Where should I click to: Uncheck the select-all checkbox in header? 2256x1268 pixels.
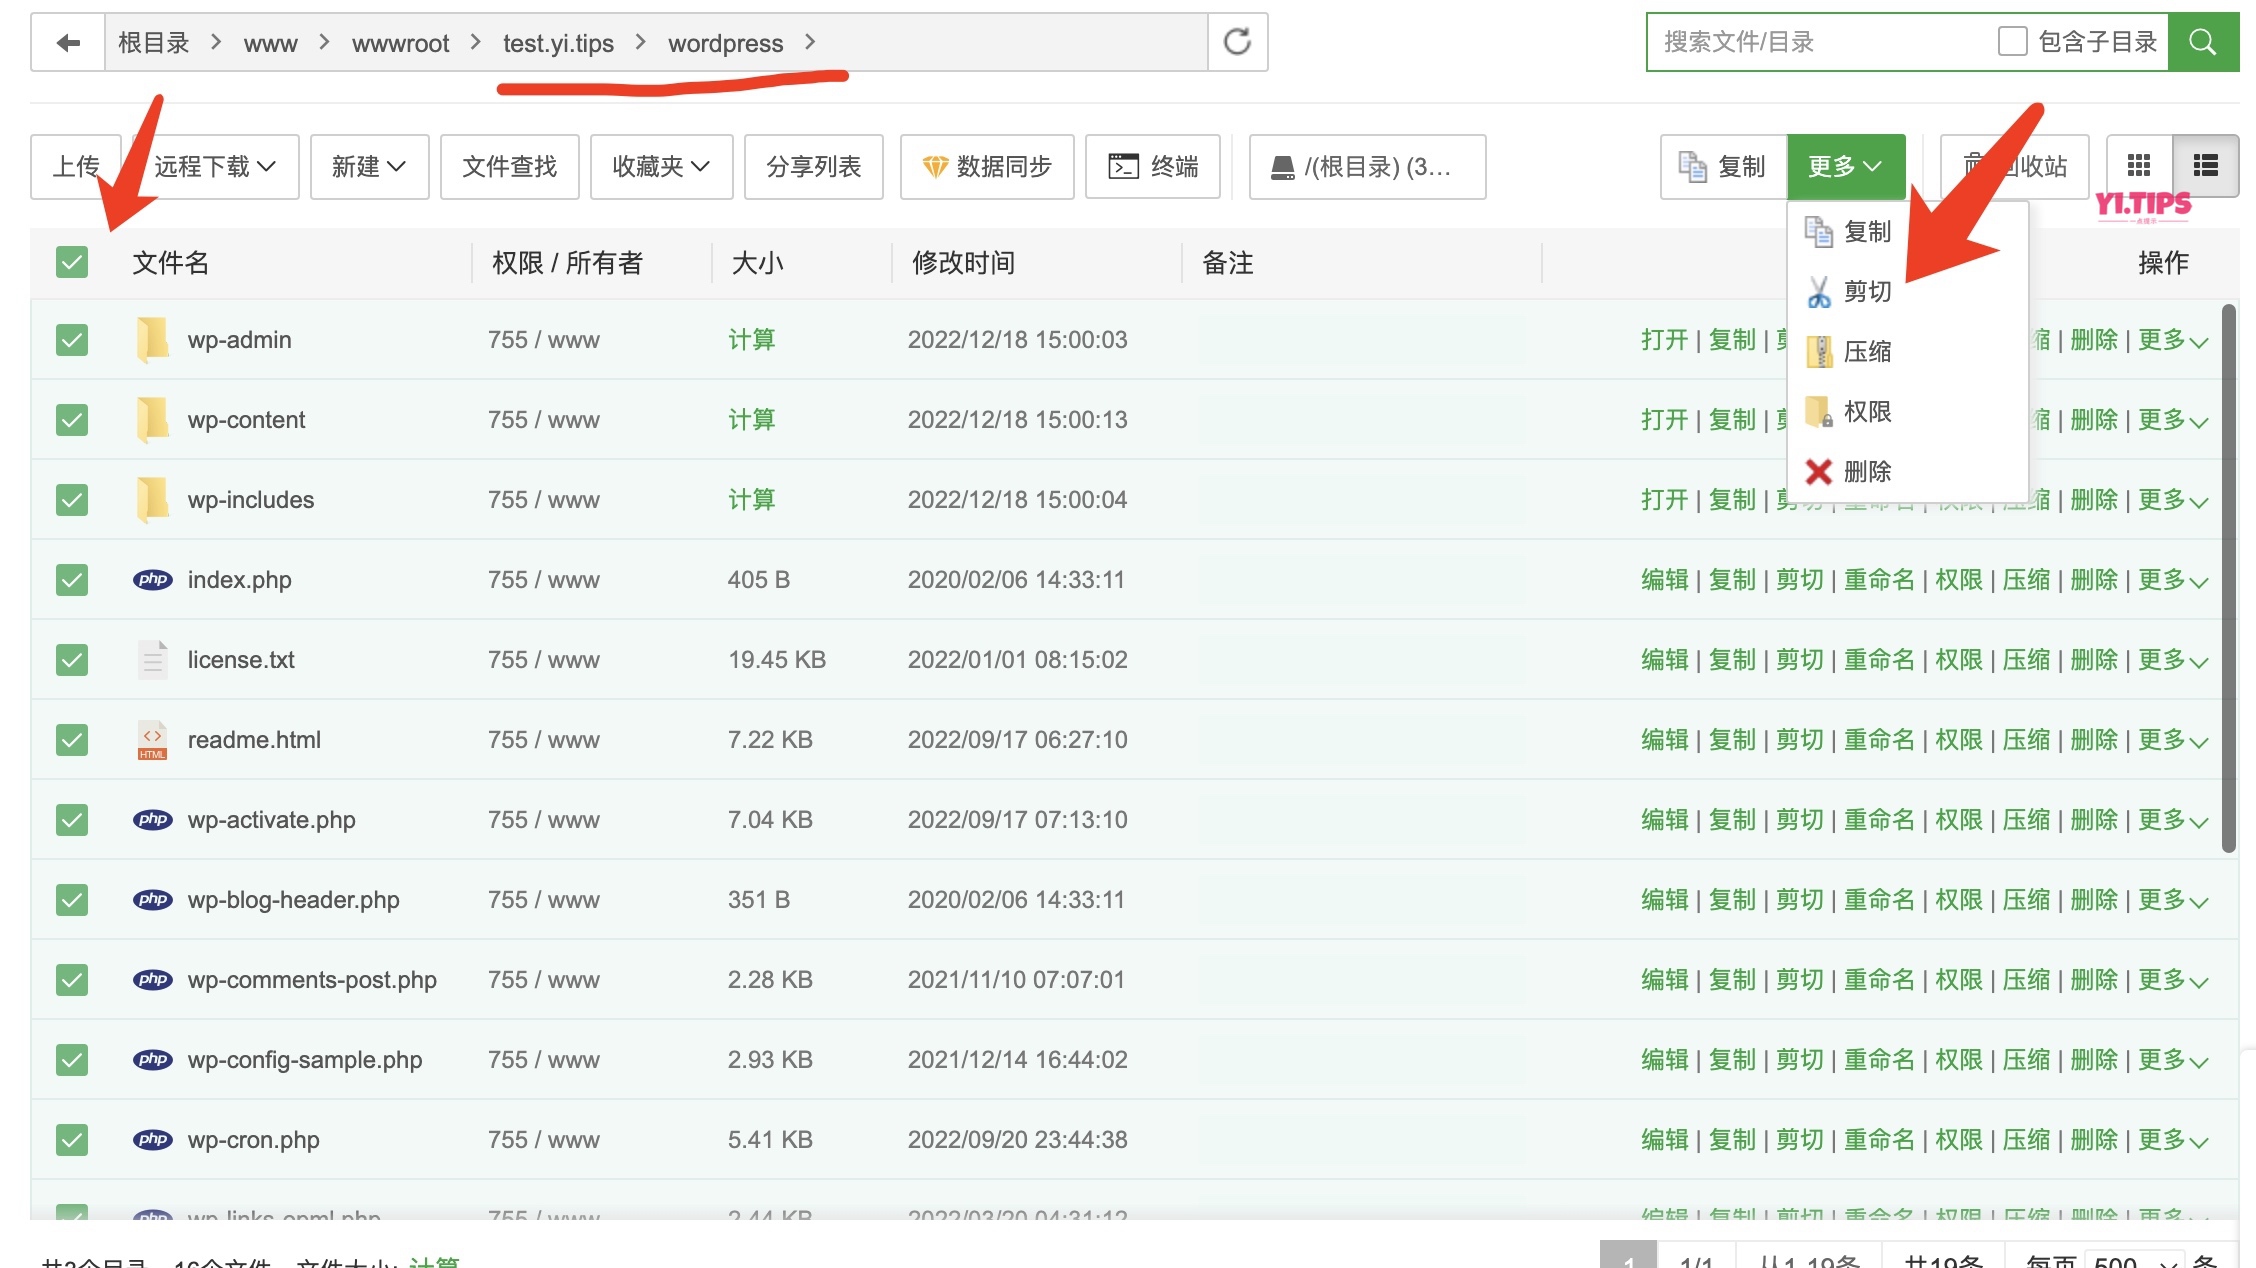click(71, 262)
